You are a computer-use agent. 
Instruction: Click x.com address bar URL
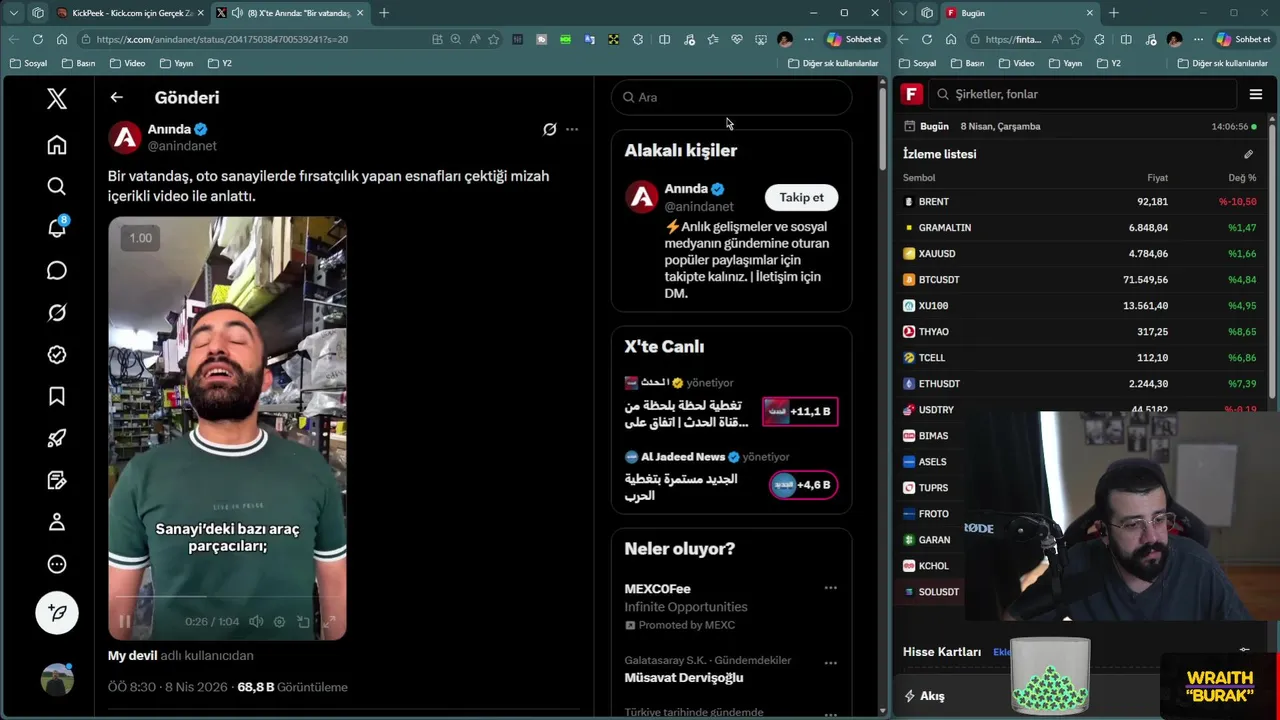point(223,39)
